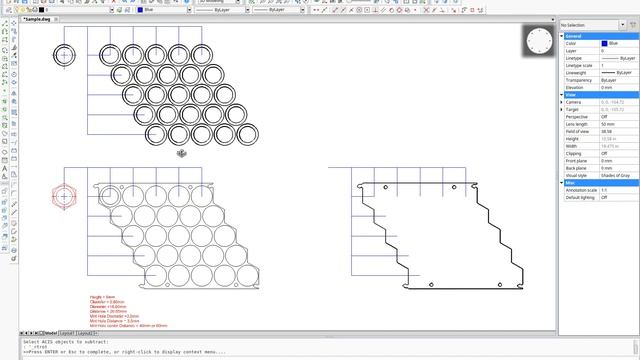640x360 pixels.
Task: Click the Annotation scale 1:1 value
Action: click(x=619, y=190)
